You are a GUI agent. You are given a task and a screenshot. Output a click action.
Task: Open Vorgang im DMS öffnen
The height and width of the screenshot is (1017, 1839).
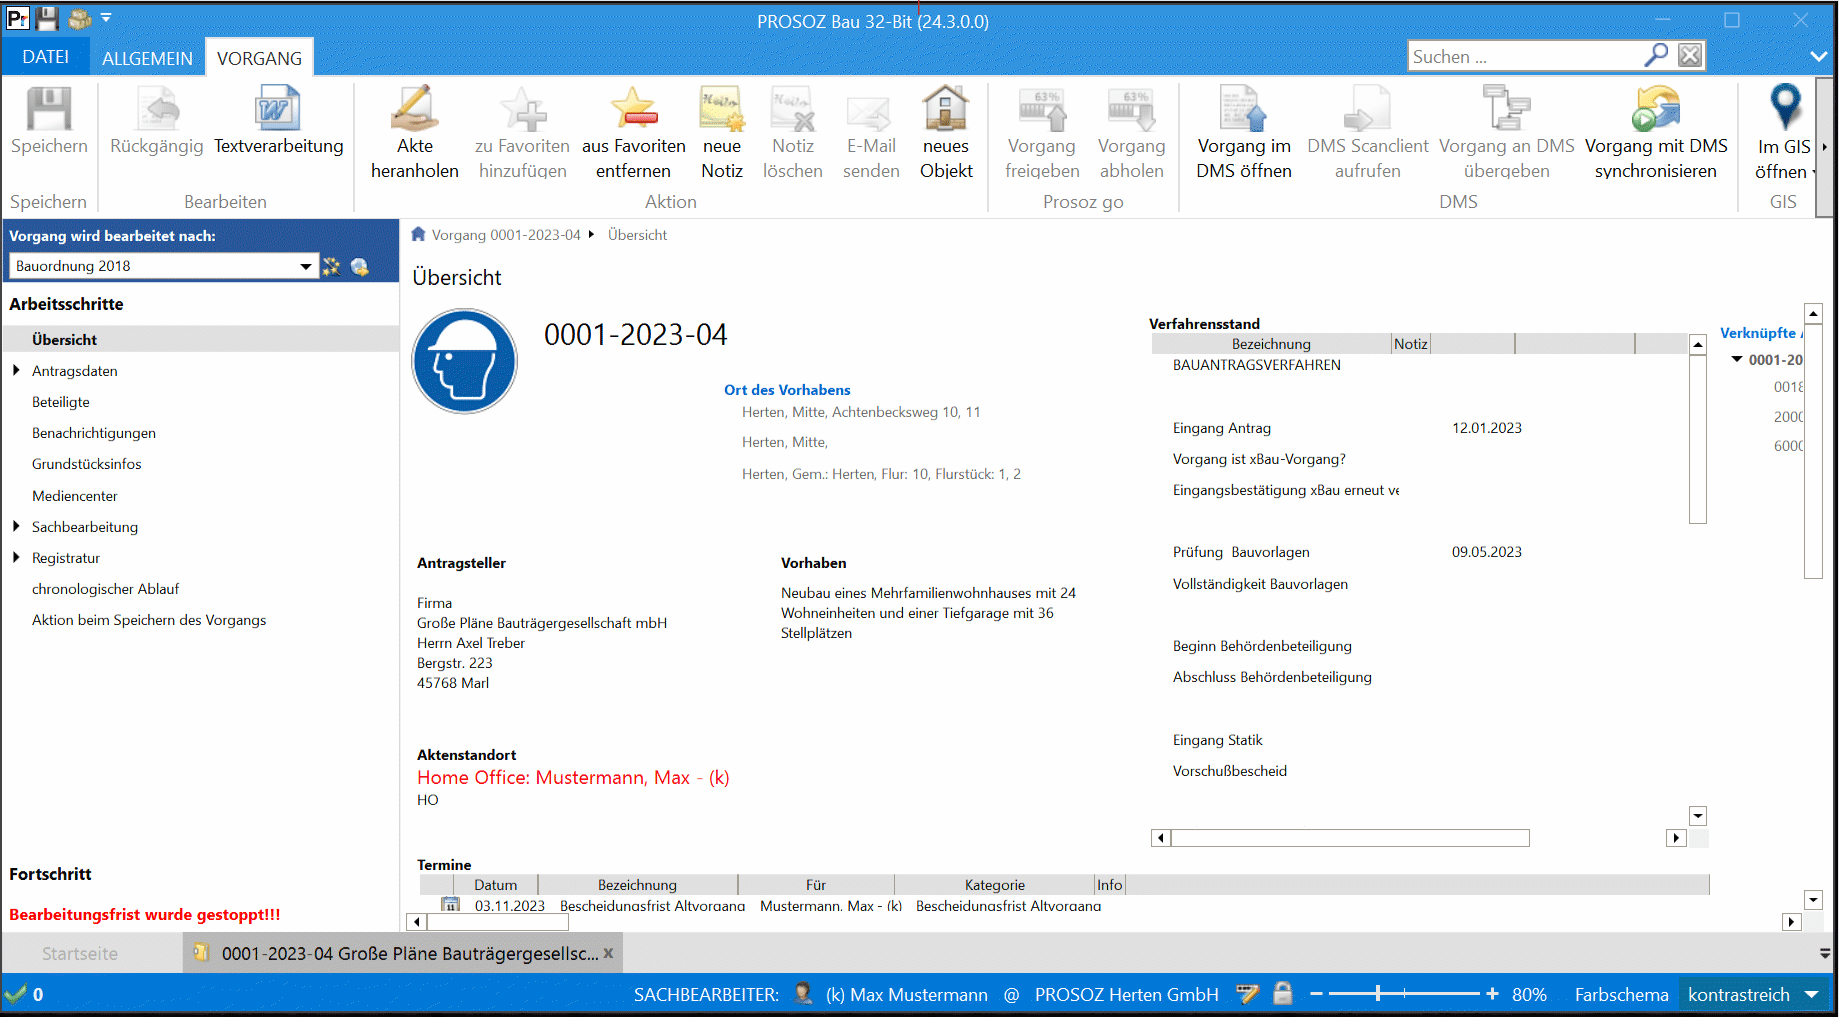(1244, 132)
